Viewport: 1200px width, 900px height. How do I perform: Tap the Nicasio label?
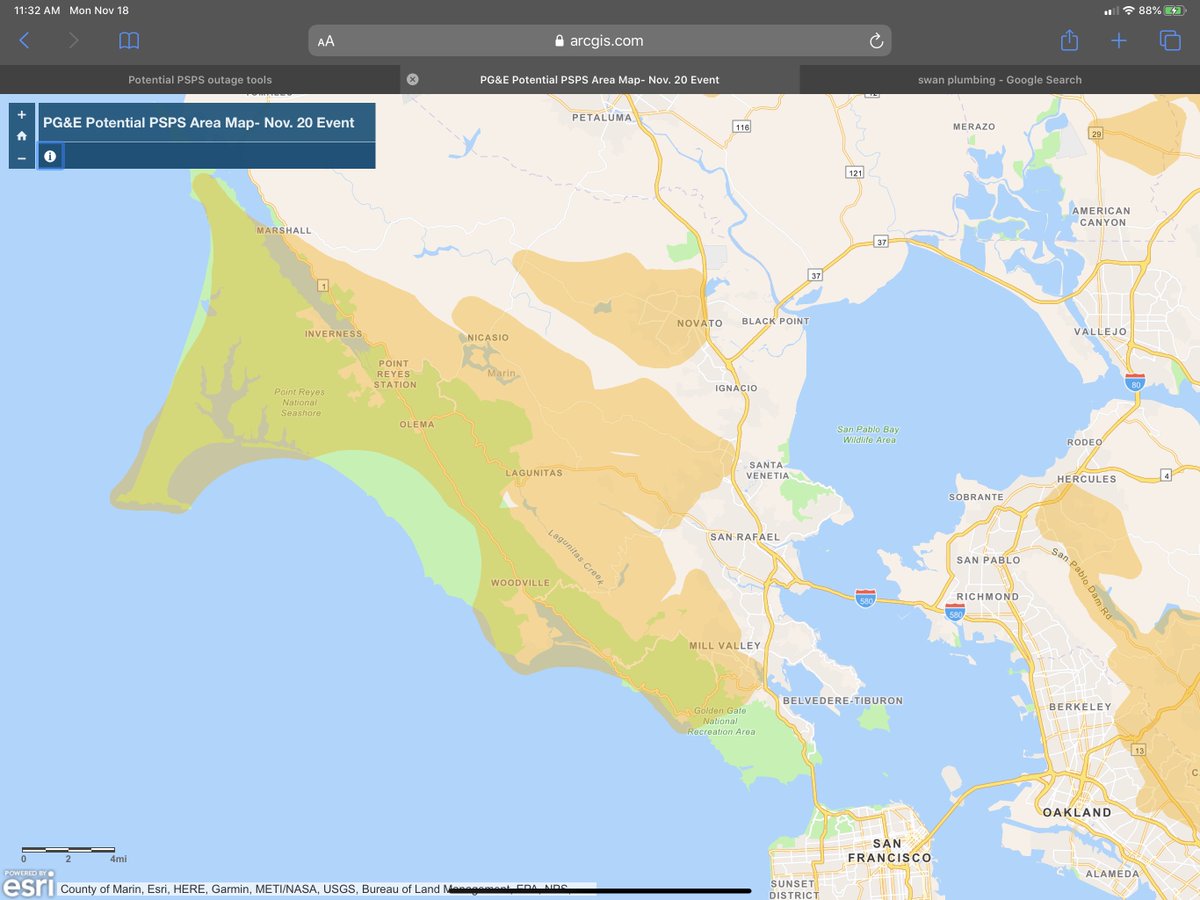(488, 338)
